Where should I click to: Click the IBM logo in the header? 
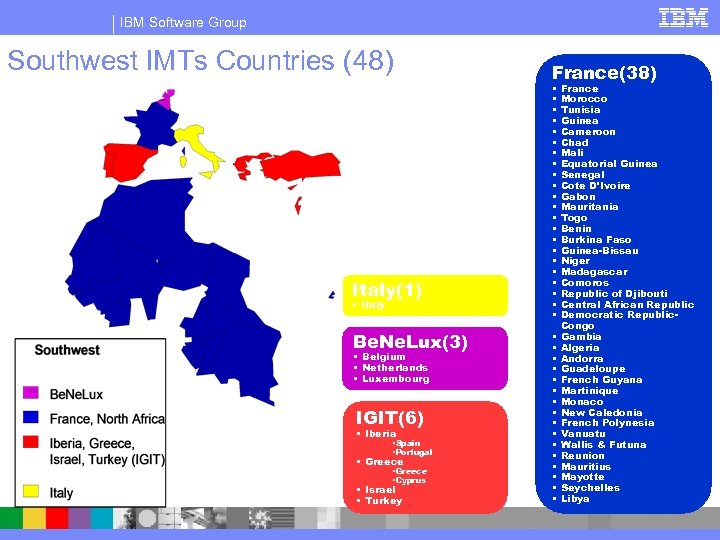[x=683, y=18]
